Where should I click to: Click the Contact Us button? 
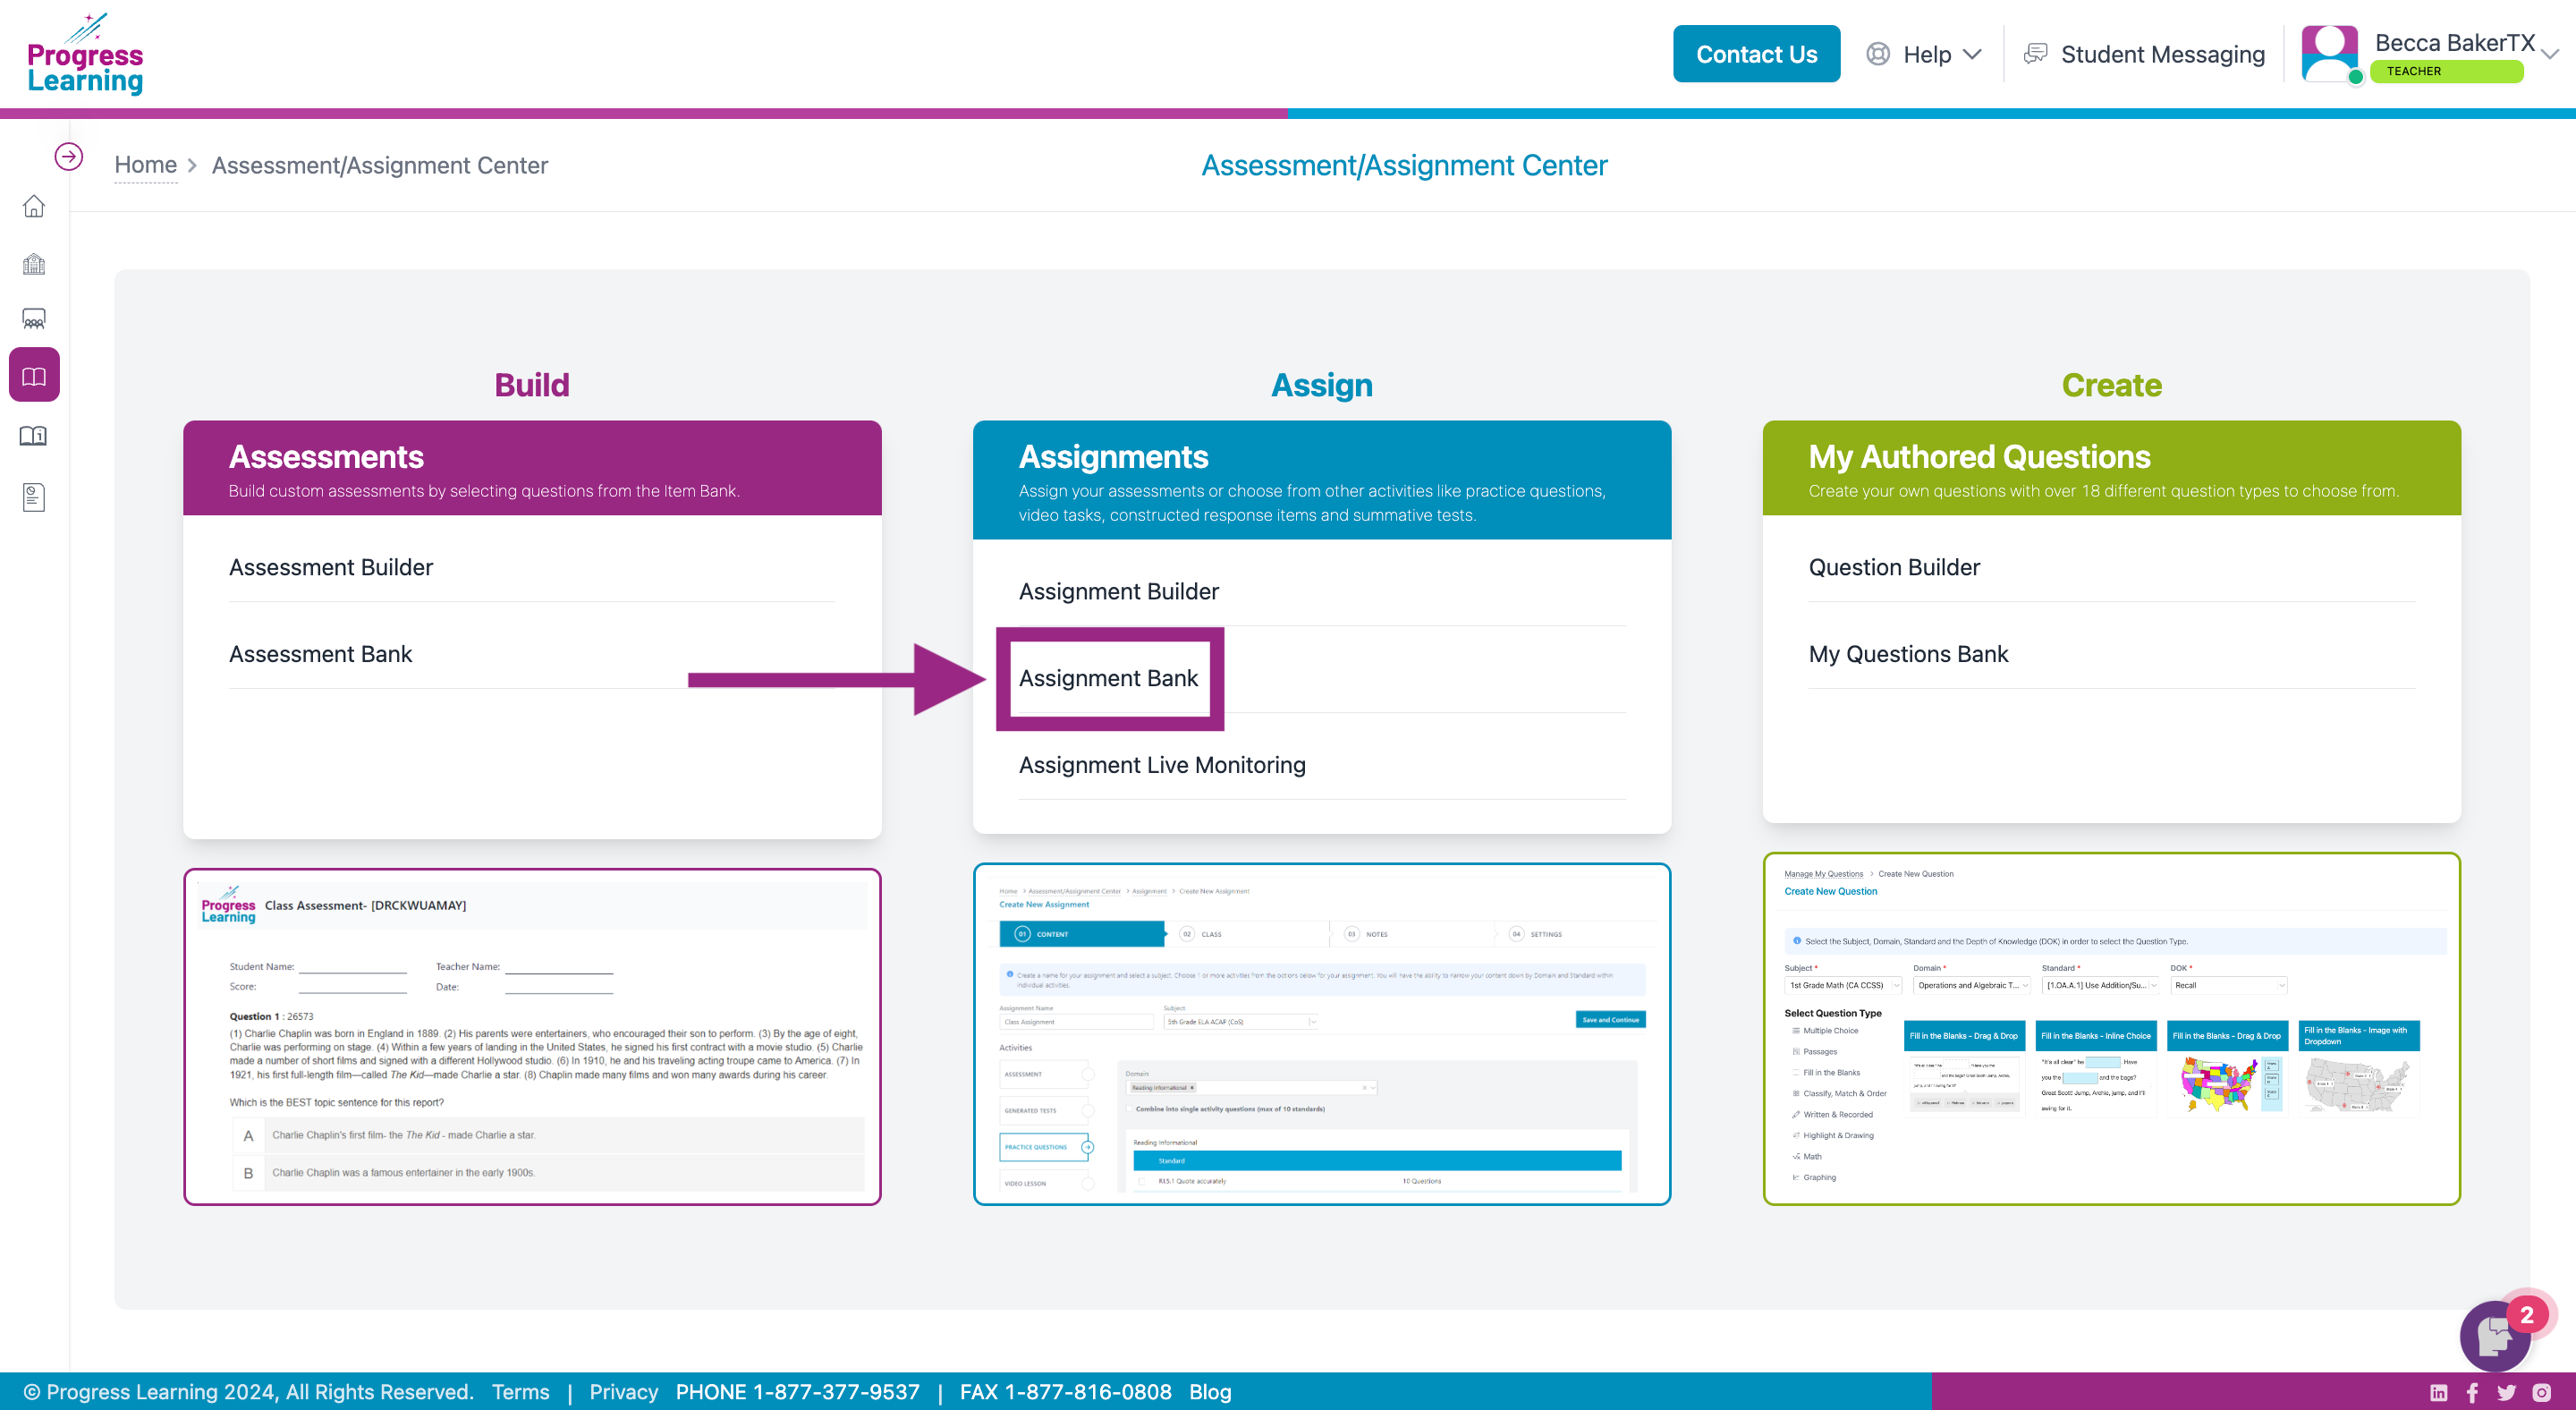point(1757,52)
